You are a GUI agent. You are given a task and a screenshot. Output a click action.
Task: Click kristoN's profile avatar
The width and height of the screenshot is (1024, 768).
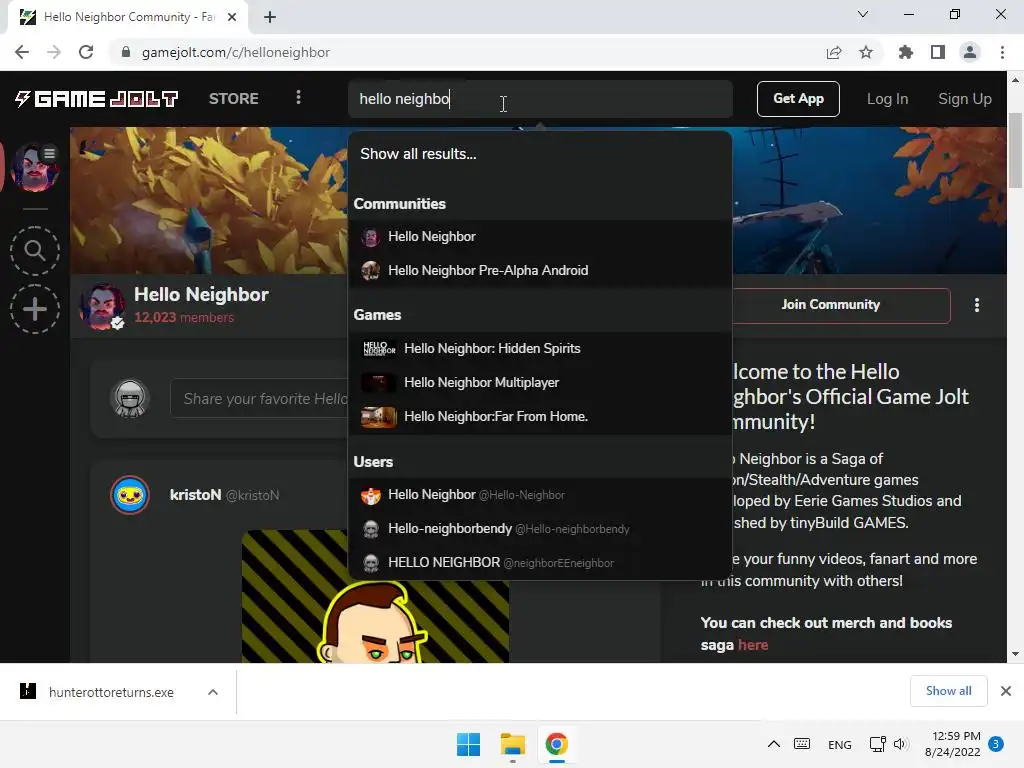[130, 495]
